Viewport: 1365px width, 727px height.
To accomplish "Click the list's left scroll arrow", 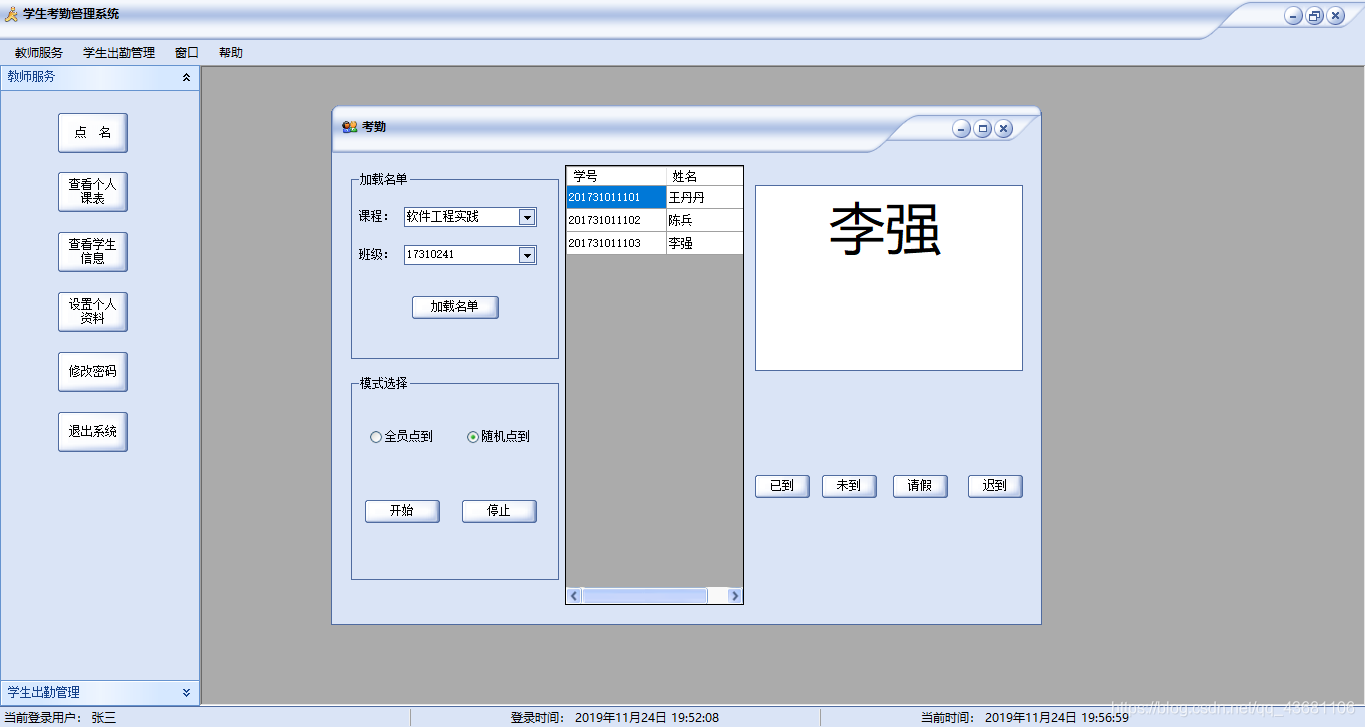I will [x=574, y=596].
